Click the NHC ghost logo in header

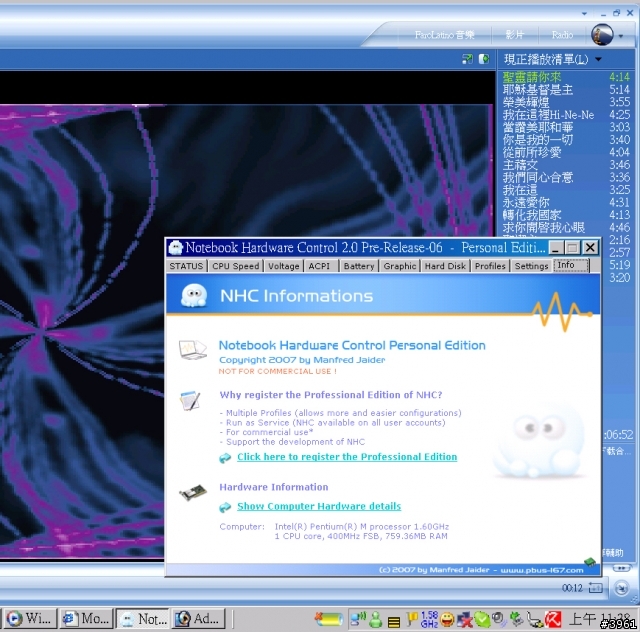[x=193, y=295]
